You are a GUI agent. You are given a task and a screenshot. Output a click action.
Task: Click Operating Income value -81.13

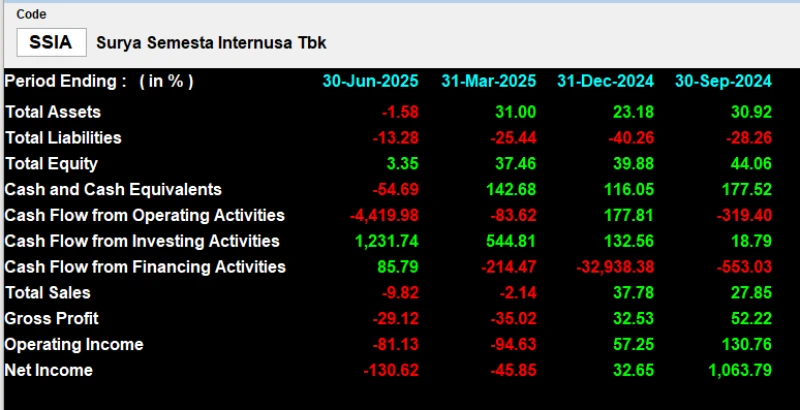395,345
